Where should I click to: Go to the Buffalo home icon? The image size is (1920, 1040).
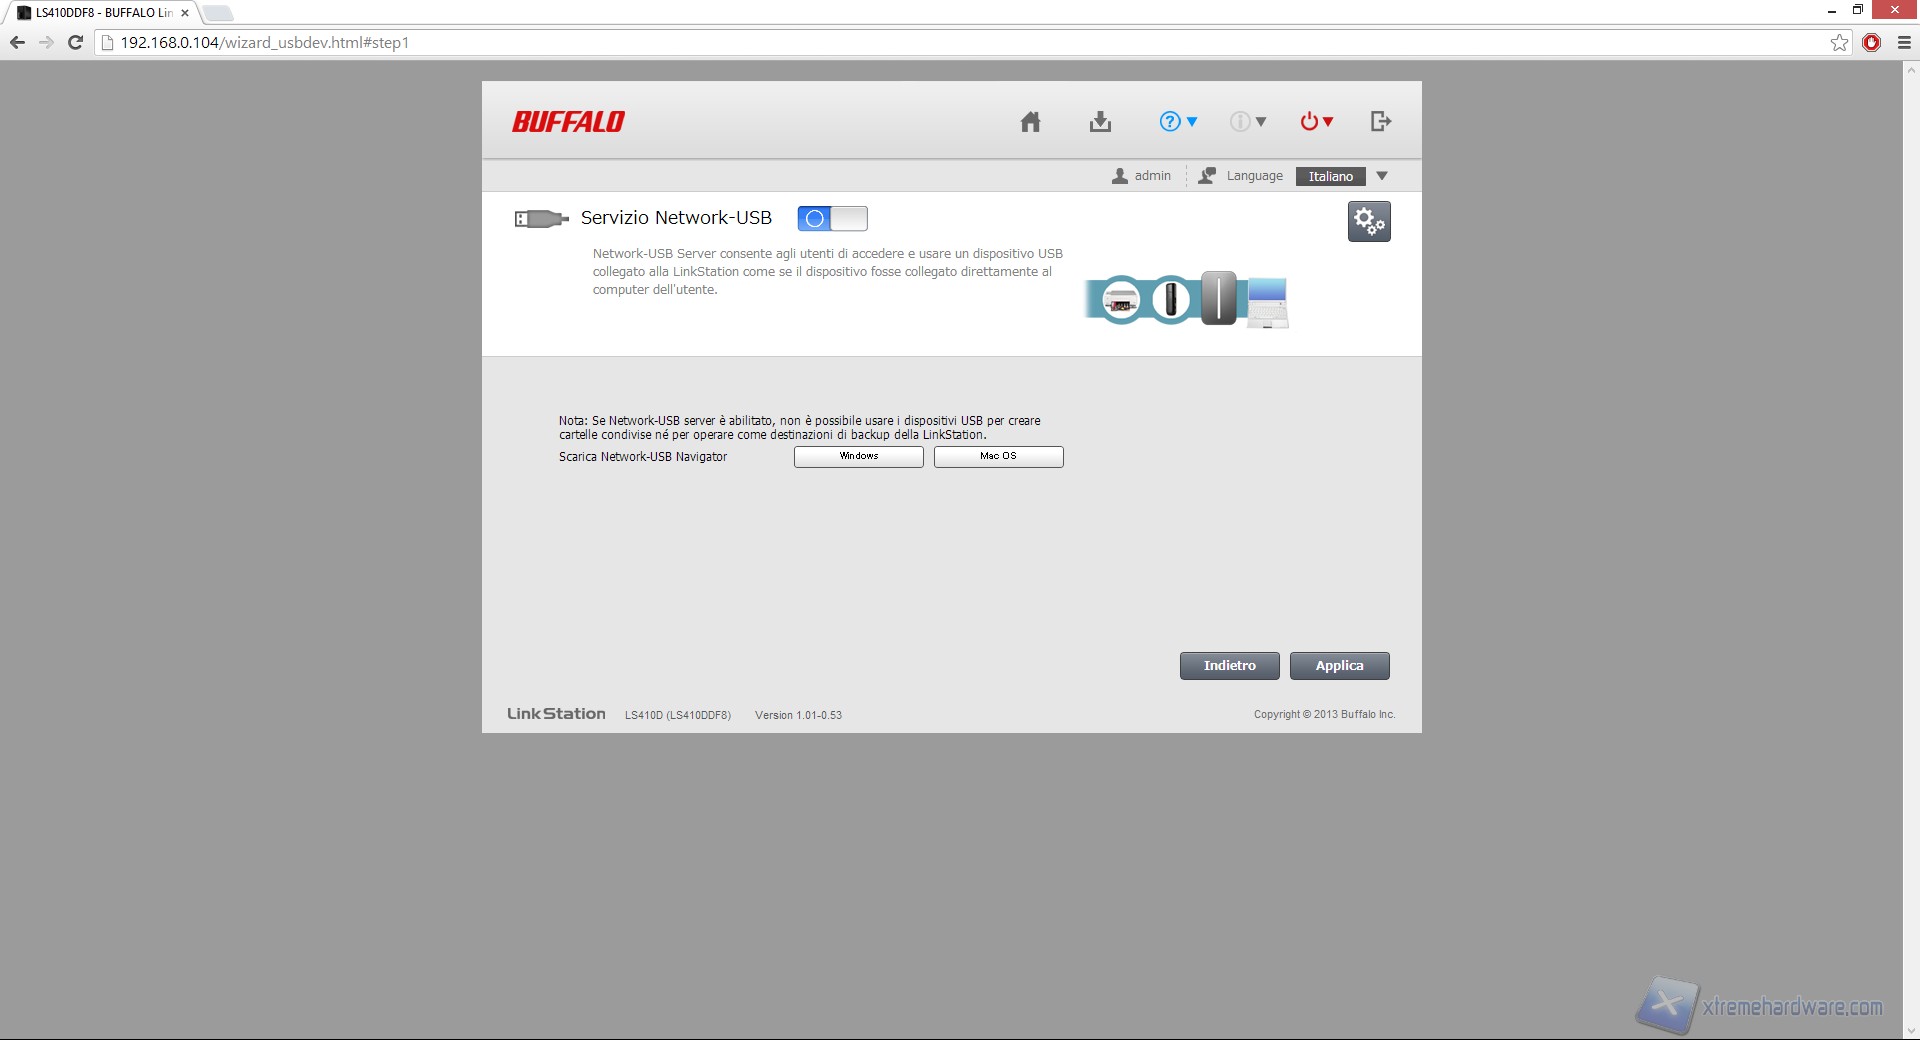[x=1030, y=122]
